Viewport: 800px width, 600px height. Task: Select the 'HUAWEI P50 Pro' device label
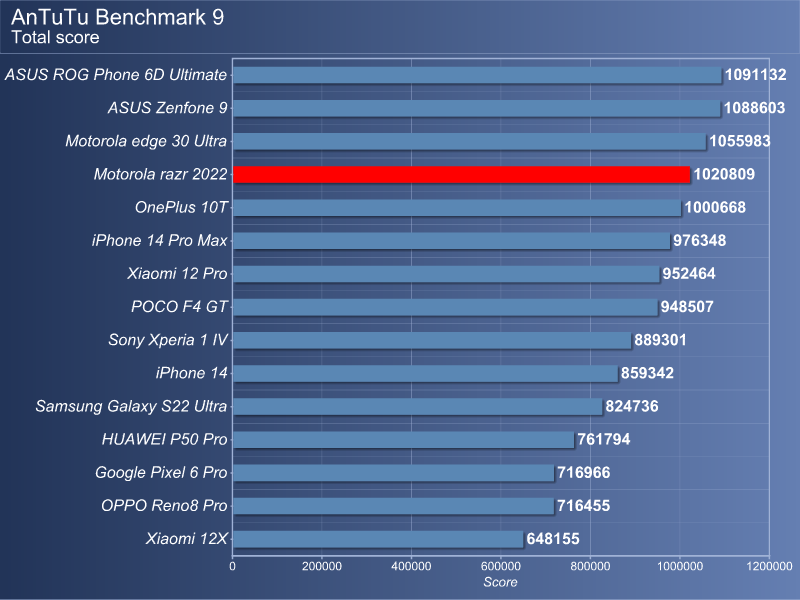tap(164, 439)
